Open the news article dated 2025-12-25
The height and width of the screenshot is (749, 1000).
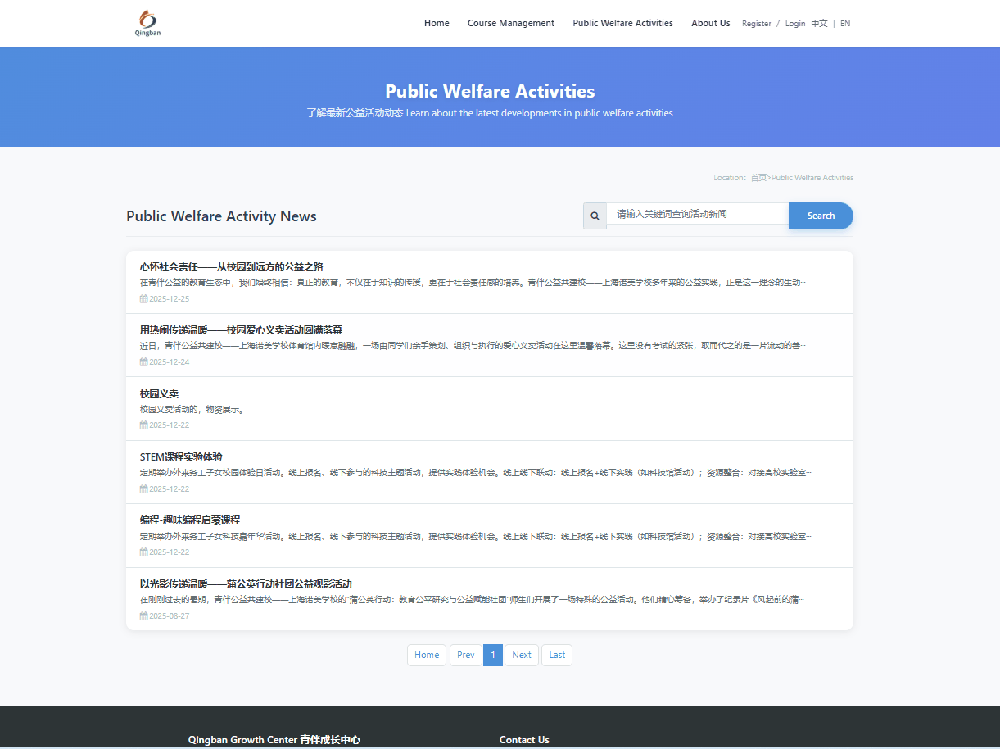[x=232, y=267]
